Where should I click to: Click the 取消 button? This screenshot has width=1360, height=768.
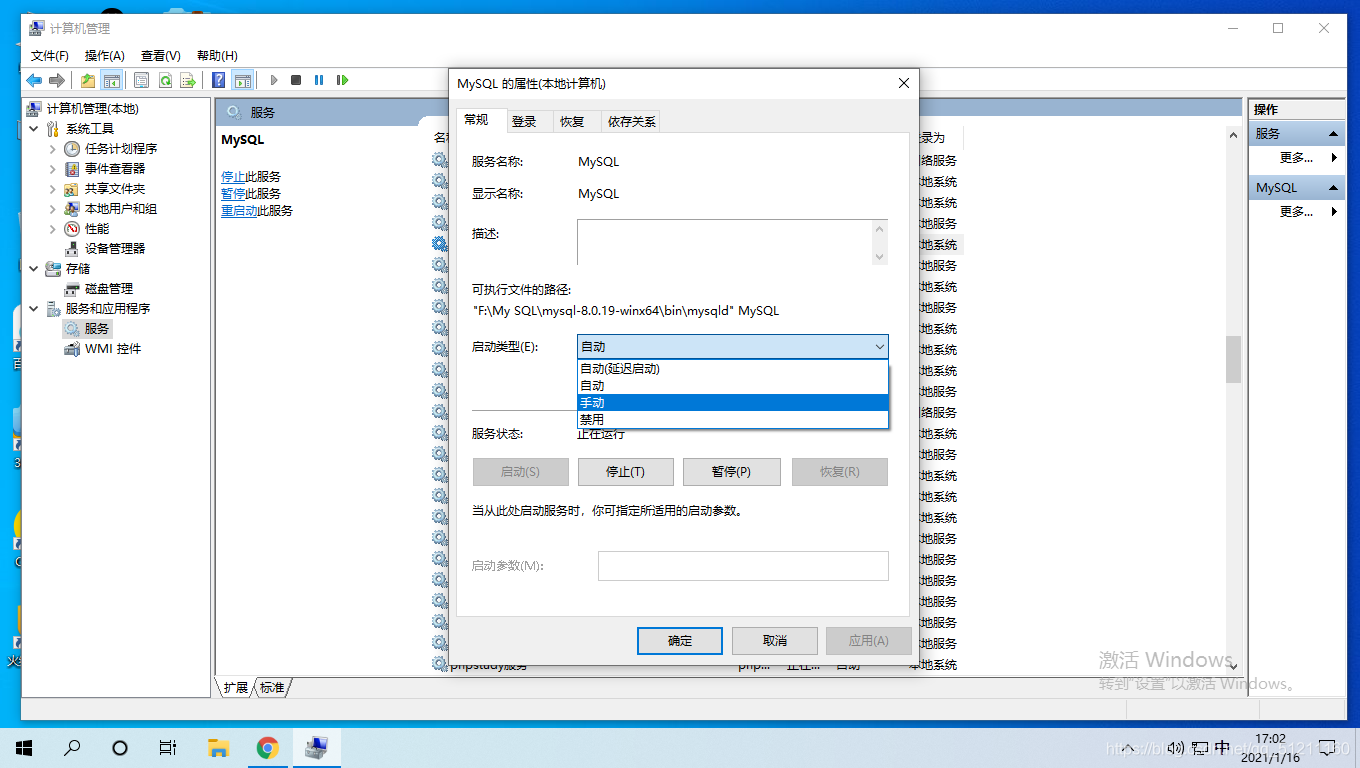[x=775, y=641]
